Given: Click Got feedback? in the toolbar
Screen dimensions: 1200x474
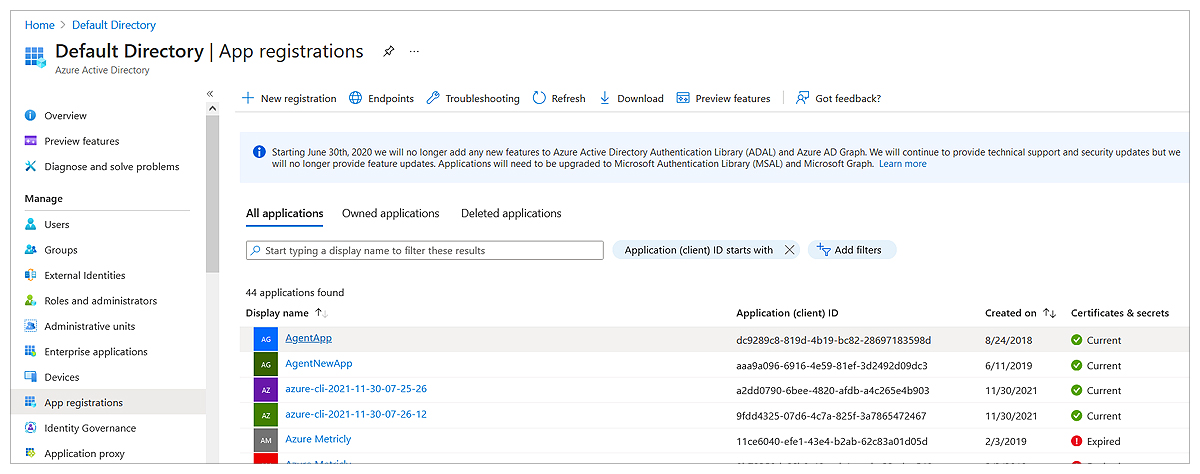Looking at the screenshot, I should click(x=838, y=98).
